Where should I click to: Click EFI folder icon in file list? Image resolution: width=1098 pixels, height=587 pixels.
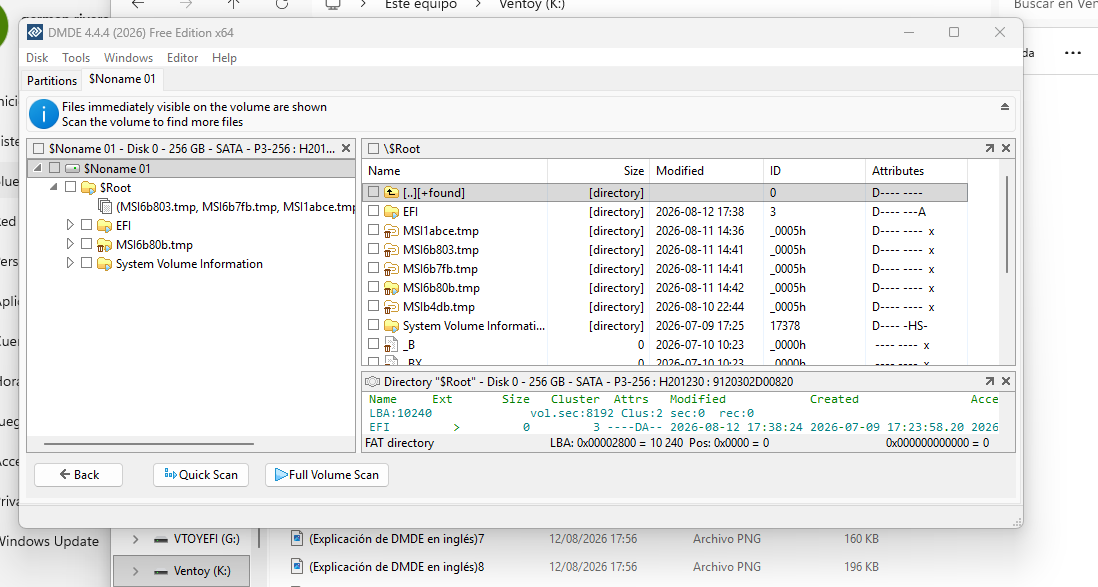coord(391,212)
